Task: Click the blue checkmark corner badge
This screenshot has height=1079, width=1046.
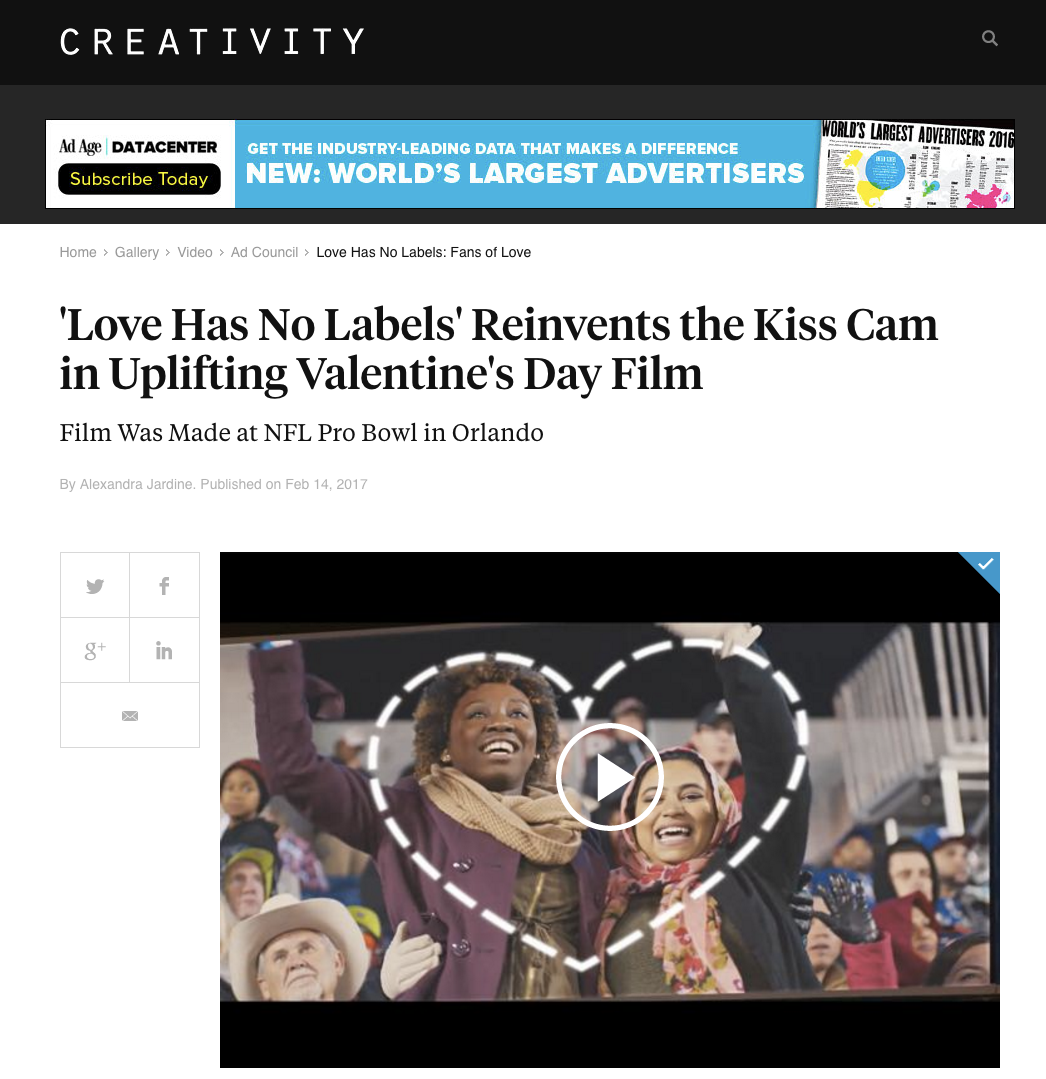Action: 984,566
